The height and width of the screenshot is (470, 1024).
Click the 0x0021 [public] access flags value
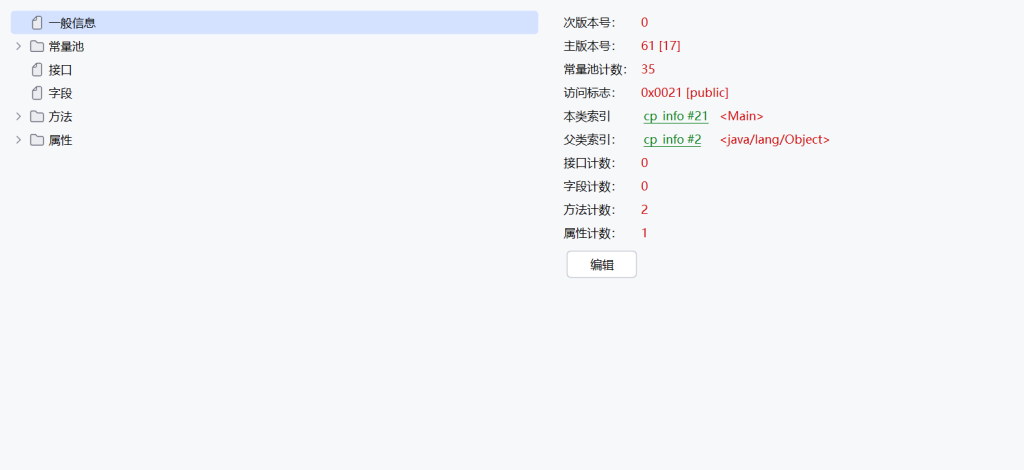(684, 93)
